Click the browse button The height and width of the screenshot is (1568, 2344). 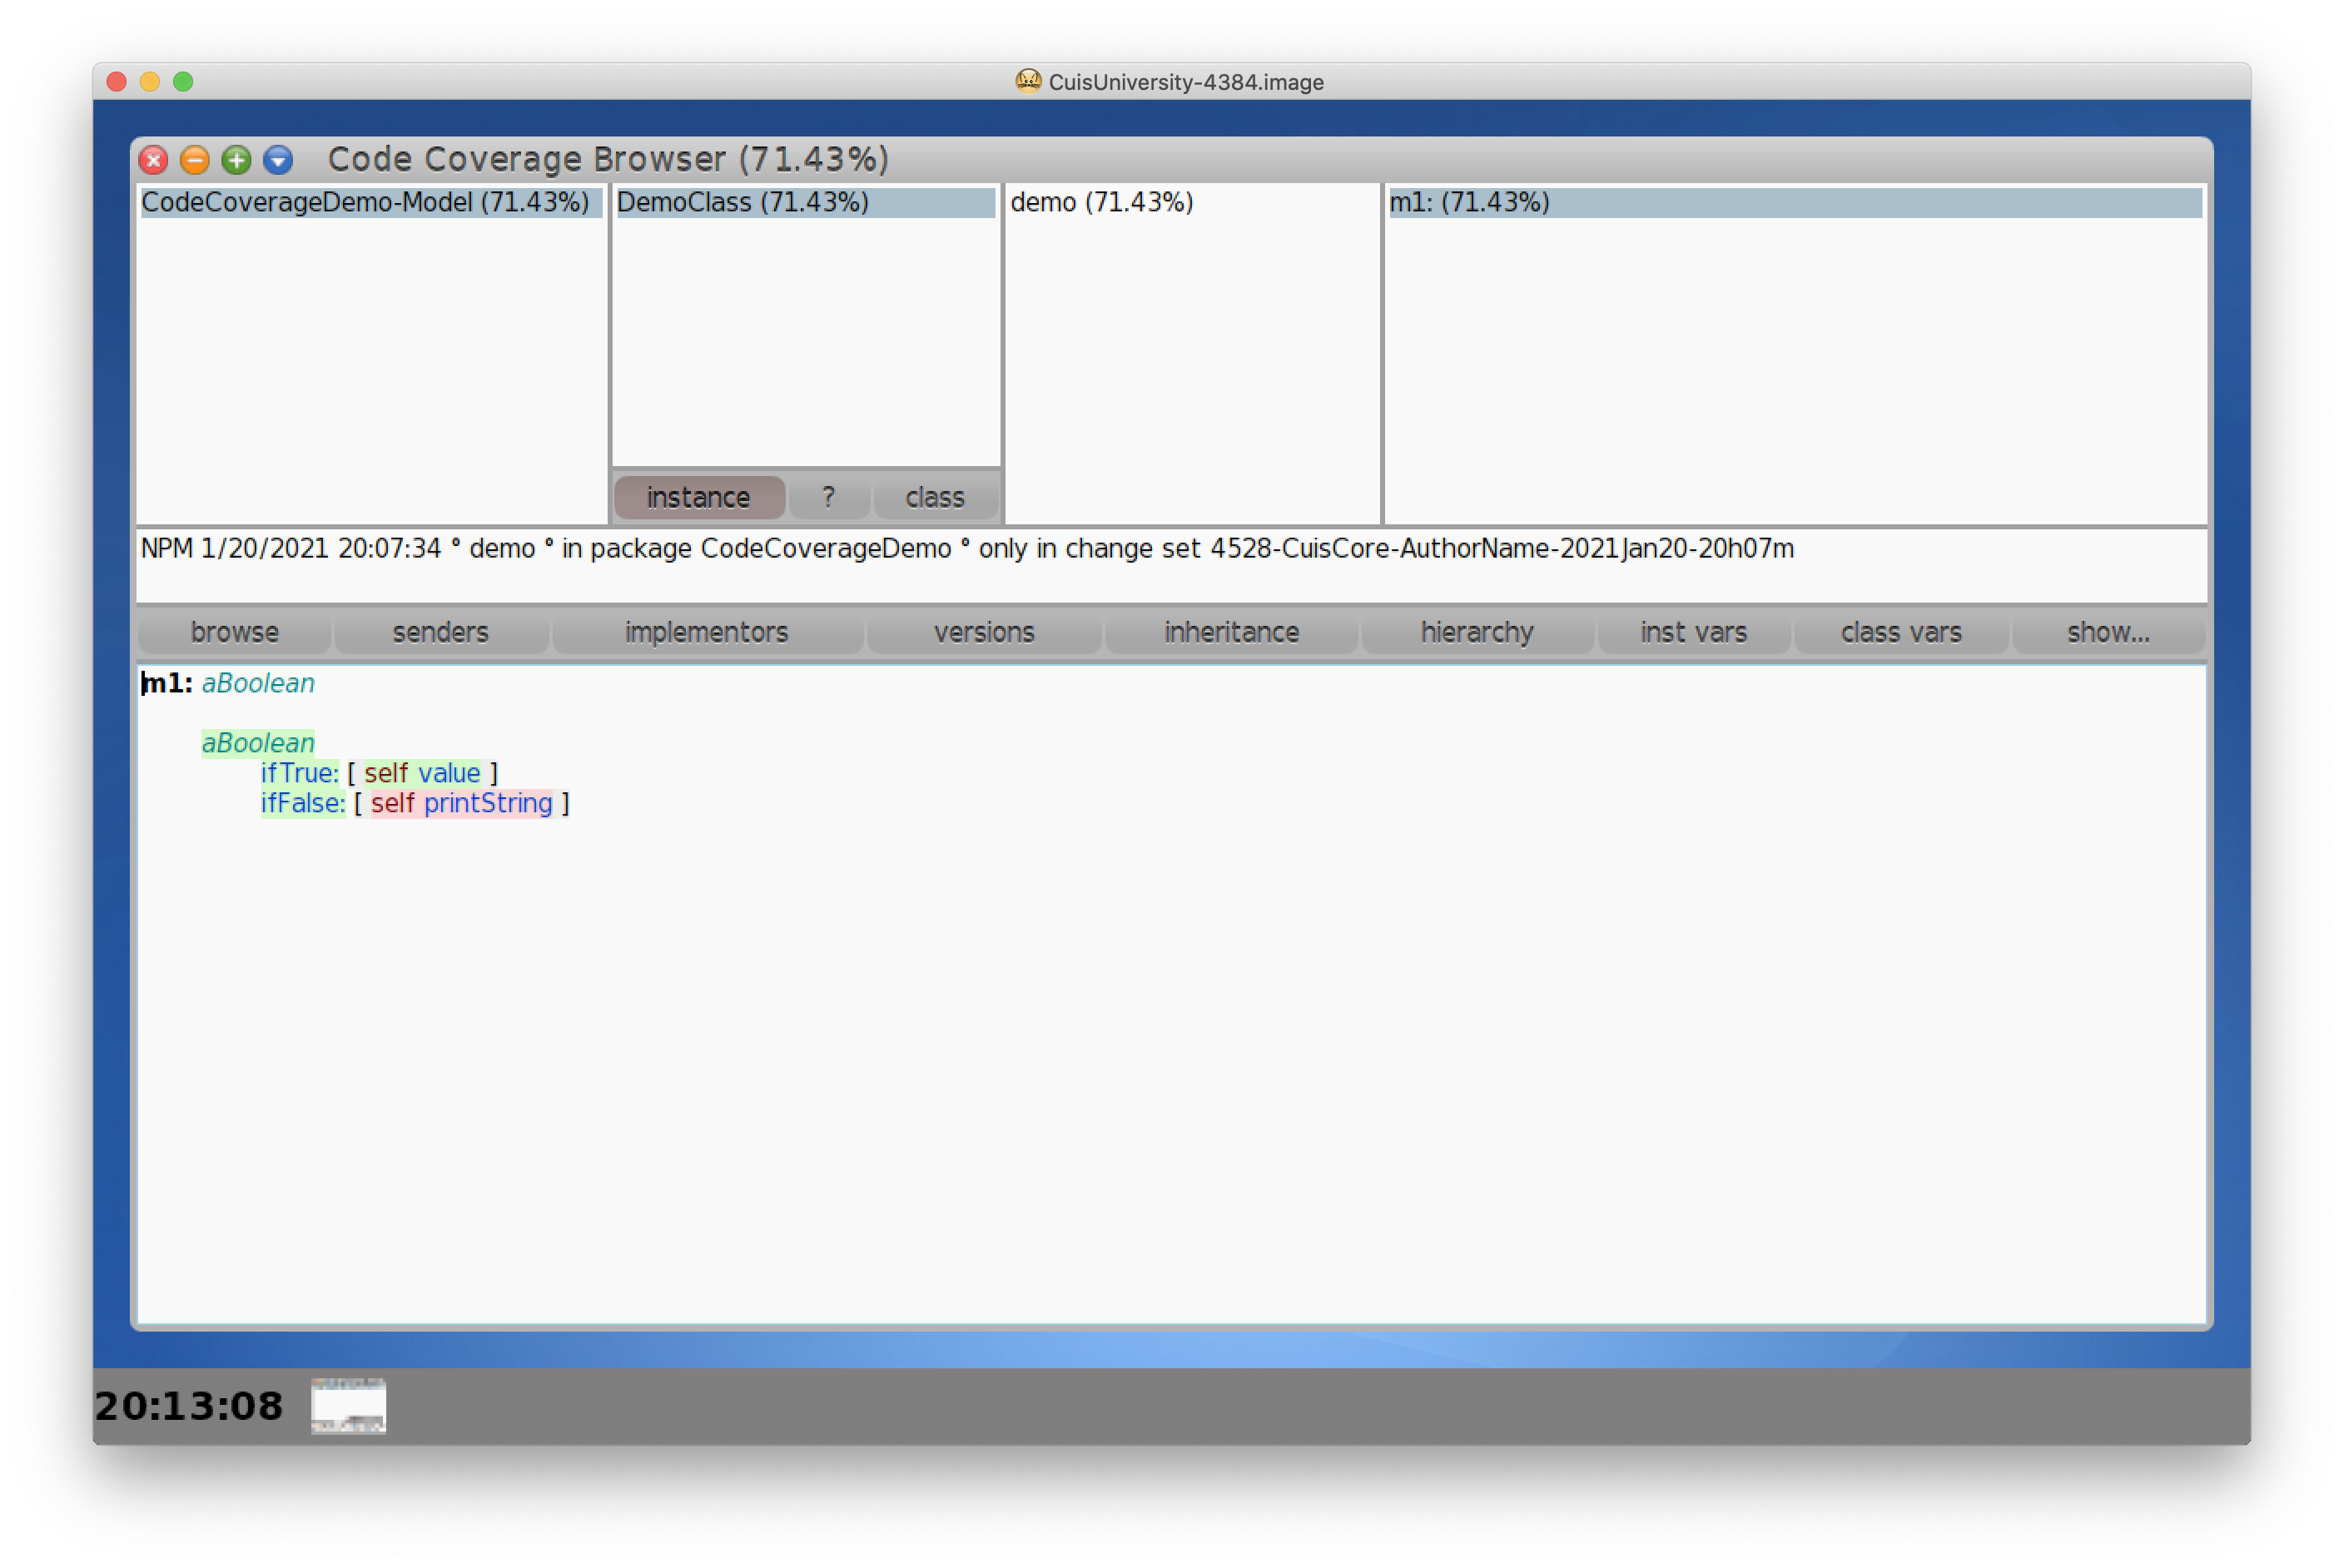(x=234, y=632)
